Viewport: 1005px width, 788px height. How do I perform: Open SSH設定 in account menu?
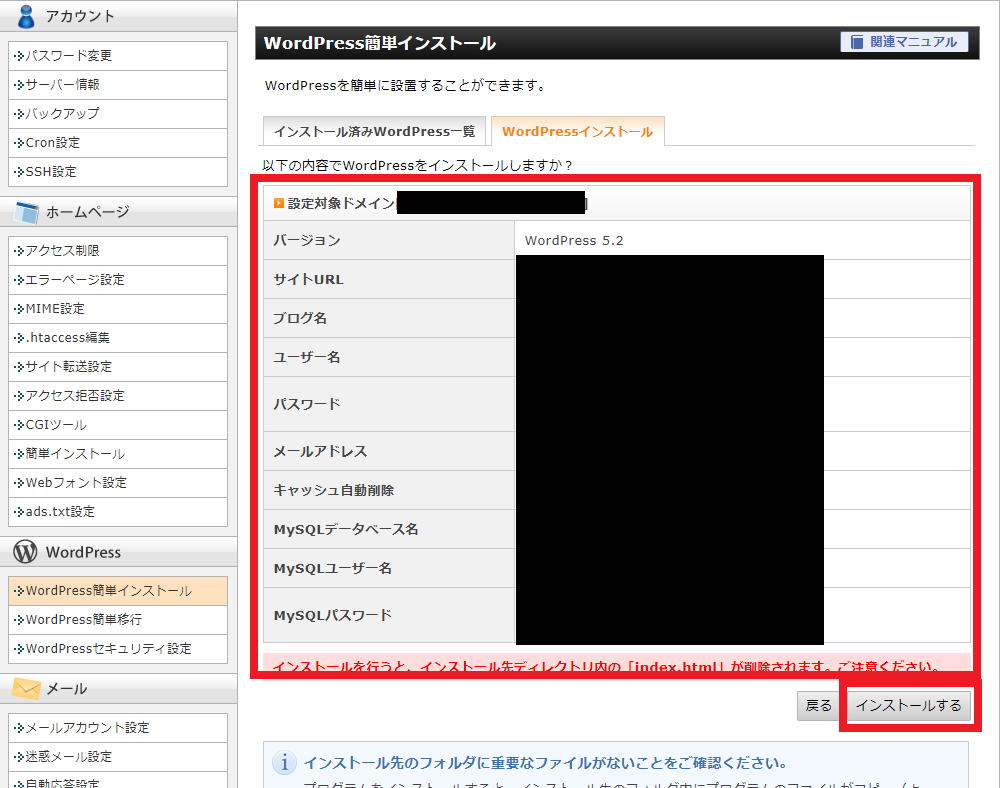(x=50, y=172)
